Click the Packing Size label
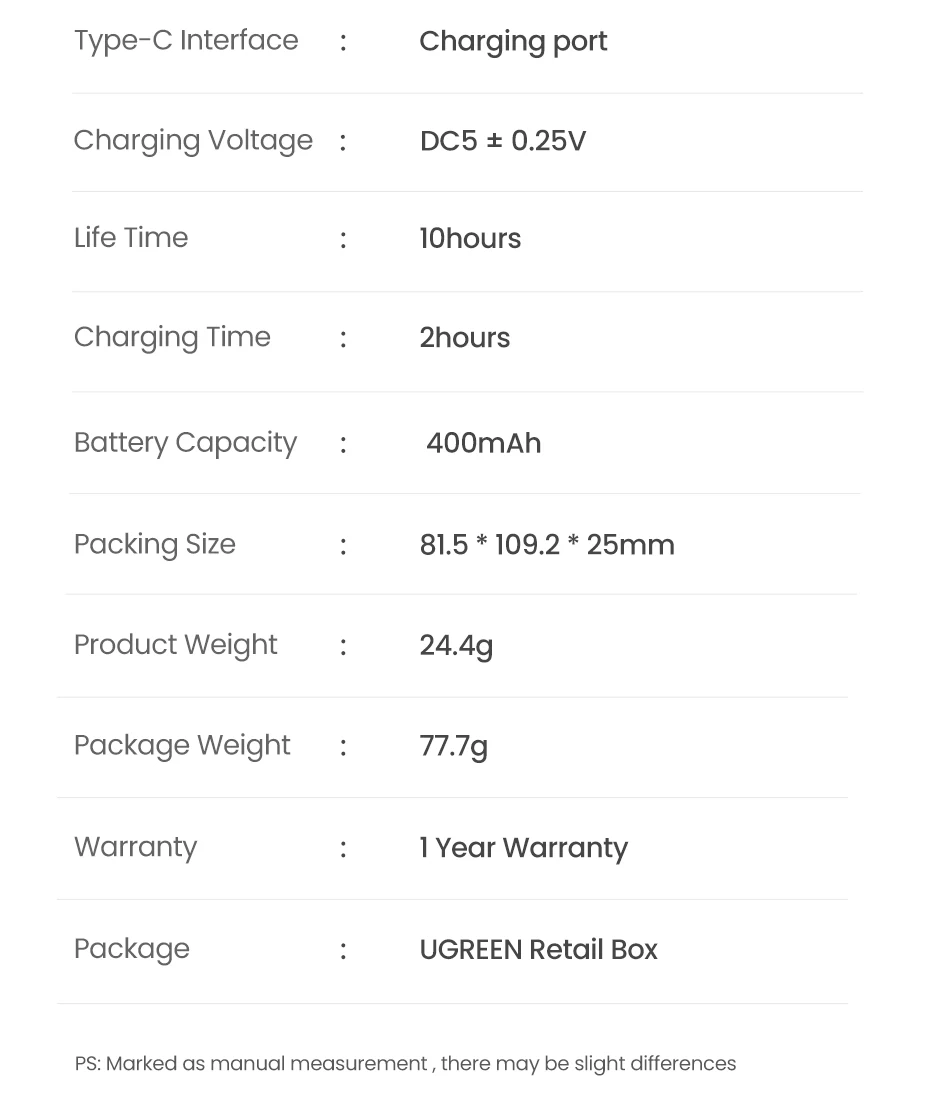Image resolution: width=930 pixels, height=1106 pixels. pyautogui.click(x=155, y=544)
